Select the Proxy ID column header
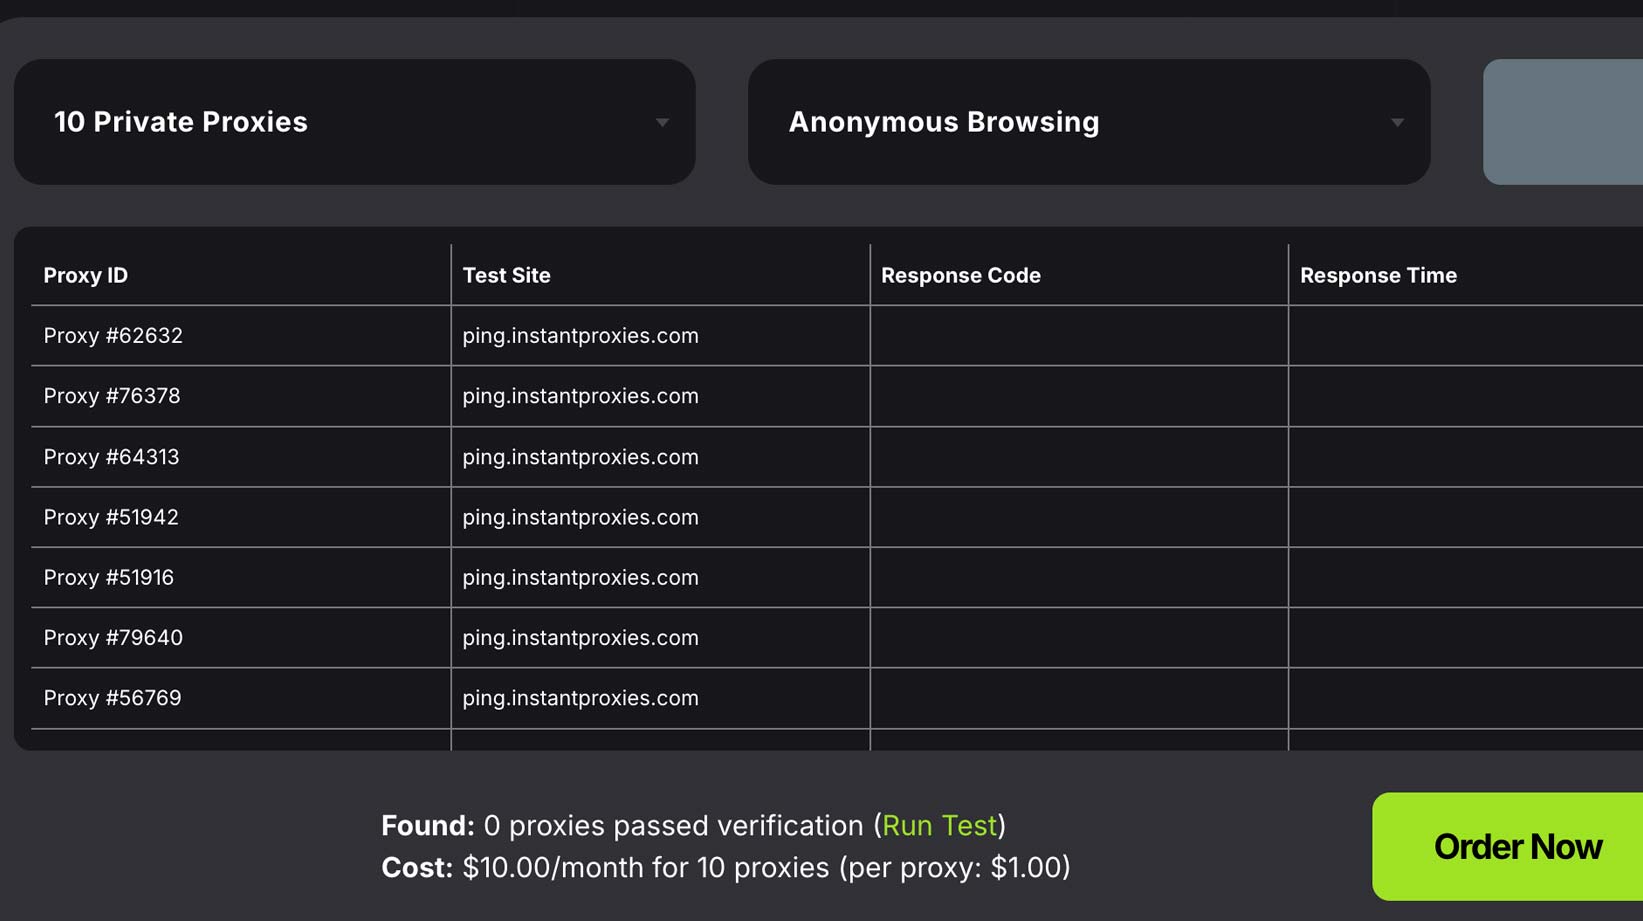Screen dimensions: 1643x921 pyautogui.click(x=86, y=275)
